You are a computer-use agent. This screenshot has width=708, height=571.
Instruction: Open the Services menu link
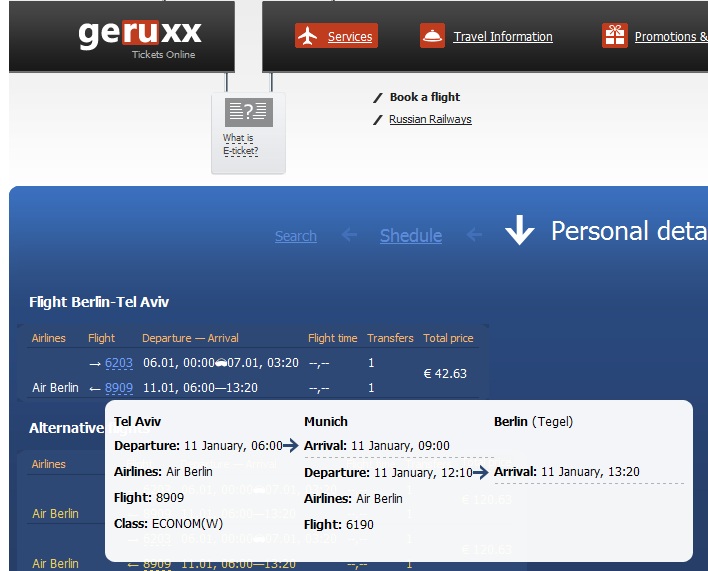coord(350,37)
